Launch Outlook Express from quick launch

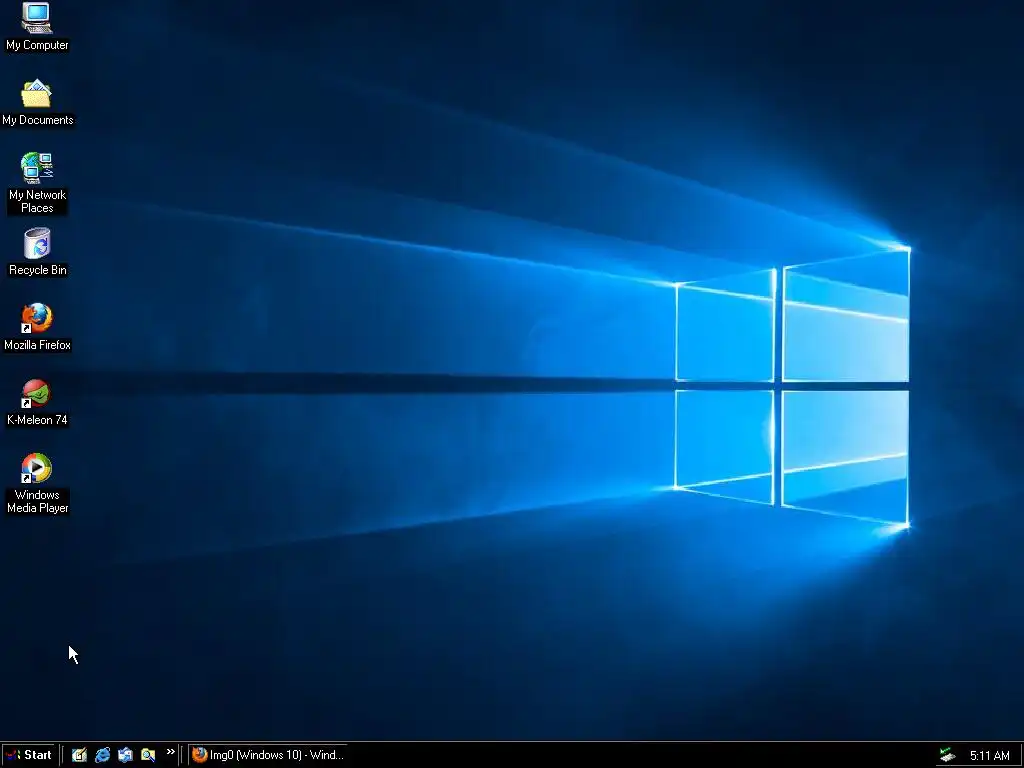[125, 755]
